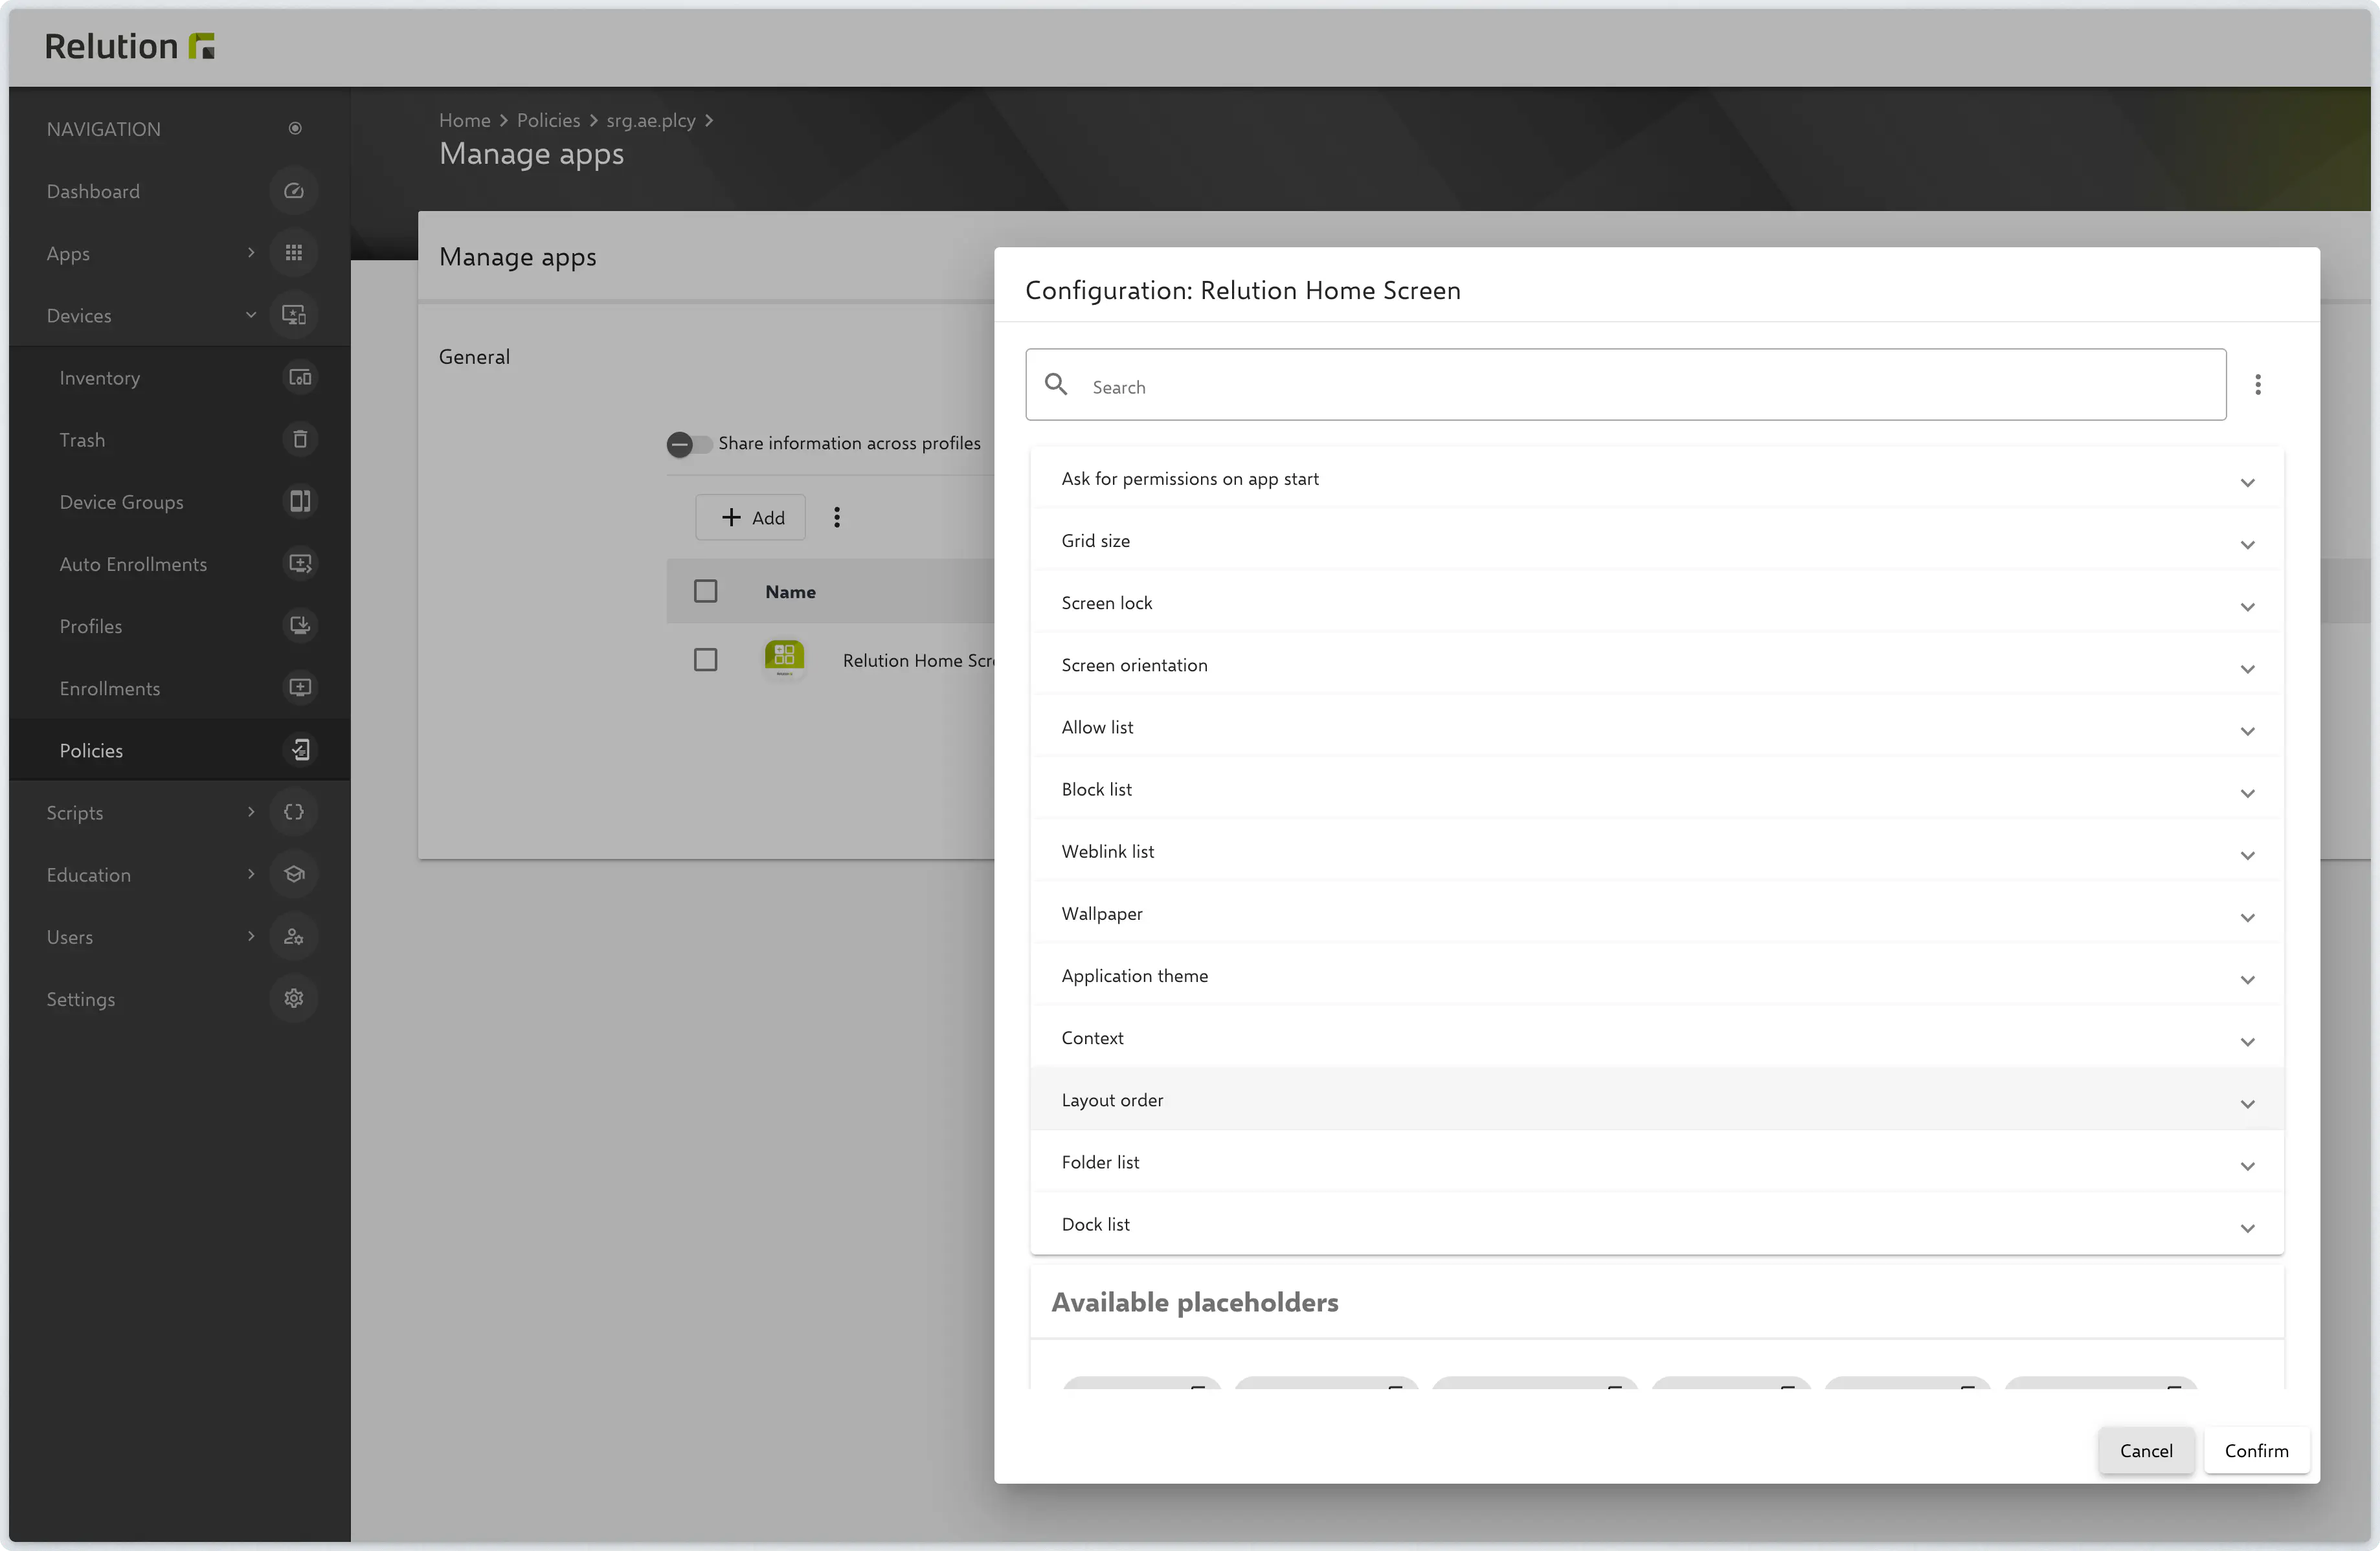Check the select-all checkbox beside Name
Image resolution: width=2380 pixels, height=1551 pixels.
pos(705,592)
